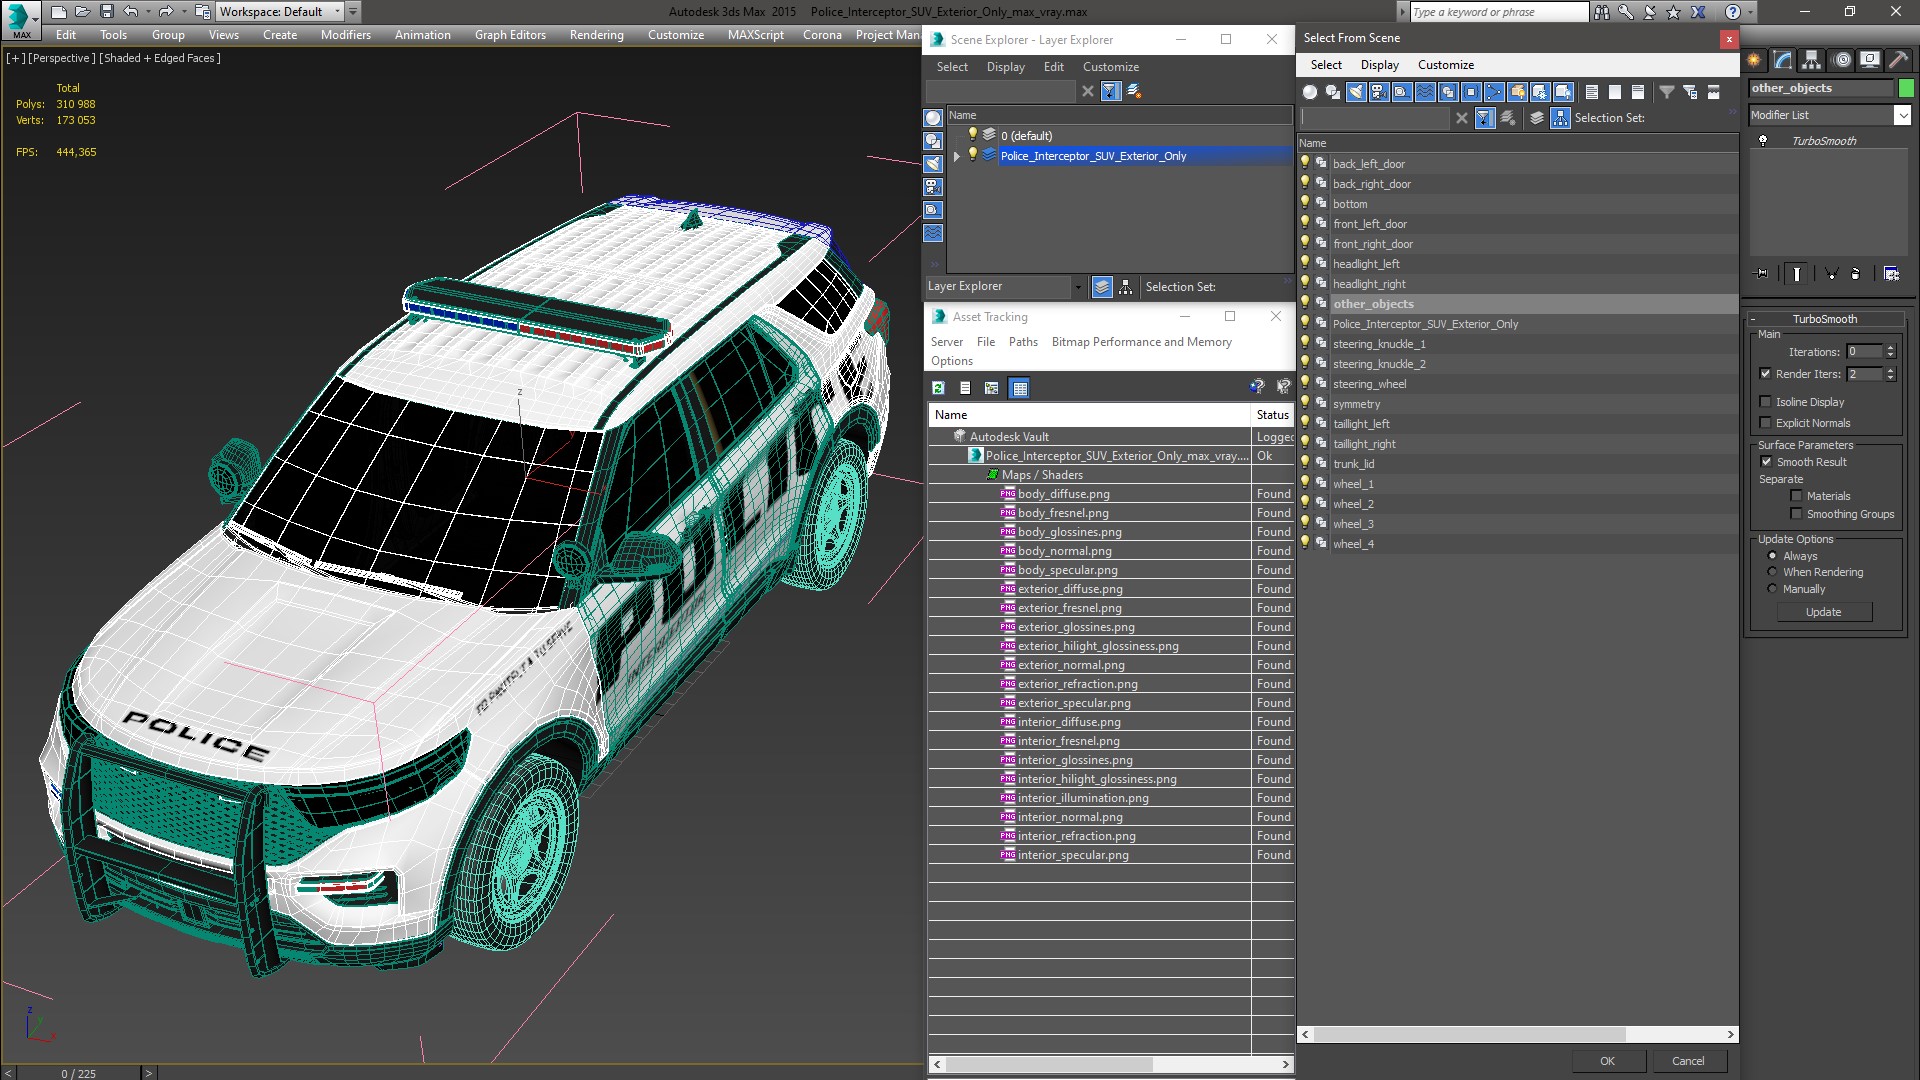Open the Hierarchy command panel tab
Viewport: 1920px width, 1080px height.
(1812, 60)
